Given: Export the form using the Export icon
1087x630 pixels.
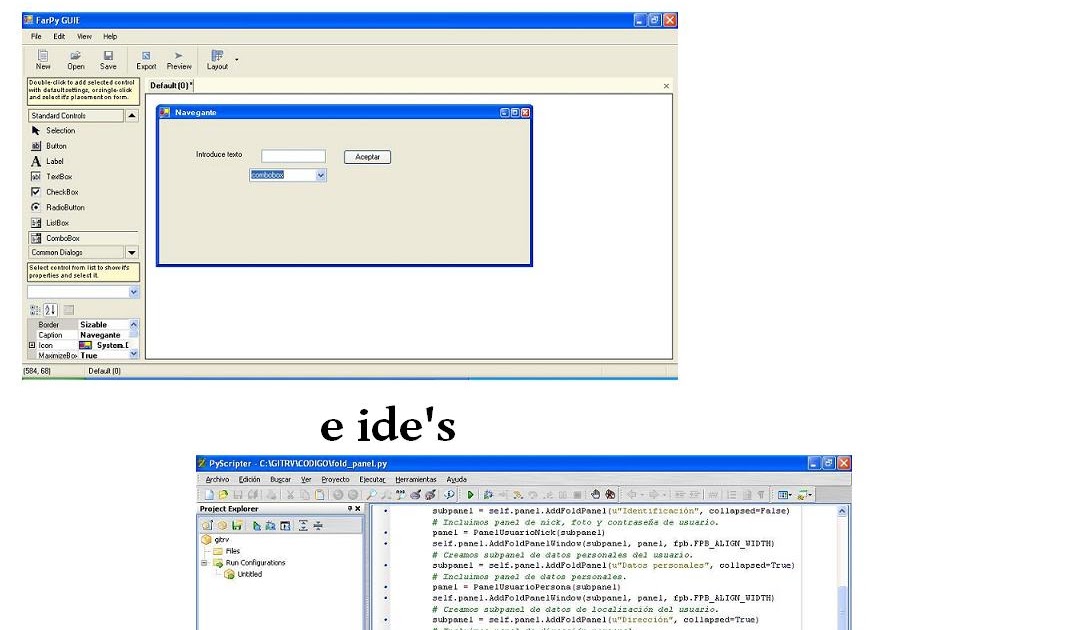Looking at the screenshot, I should point(146,59).
